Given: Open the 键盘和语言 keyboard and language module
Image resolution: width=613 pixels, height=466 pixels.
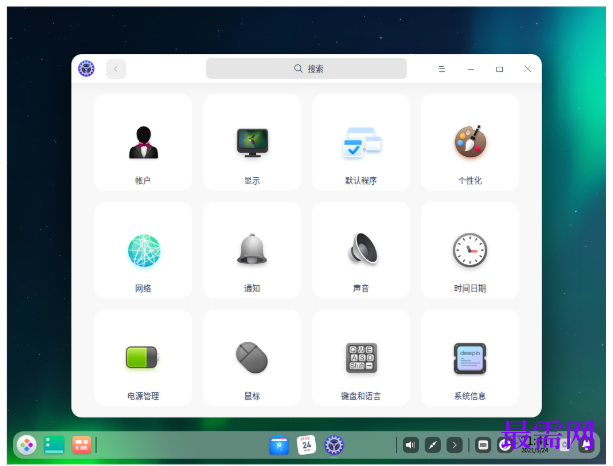Looking at the screenshot, I should [x=361, y=358].
